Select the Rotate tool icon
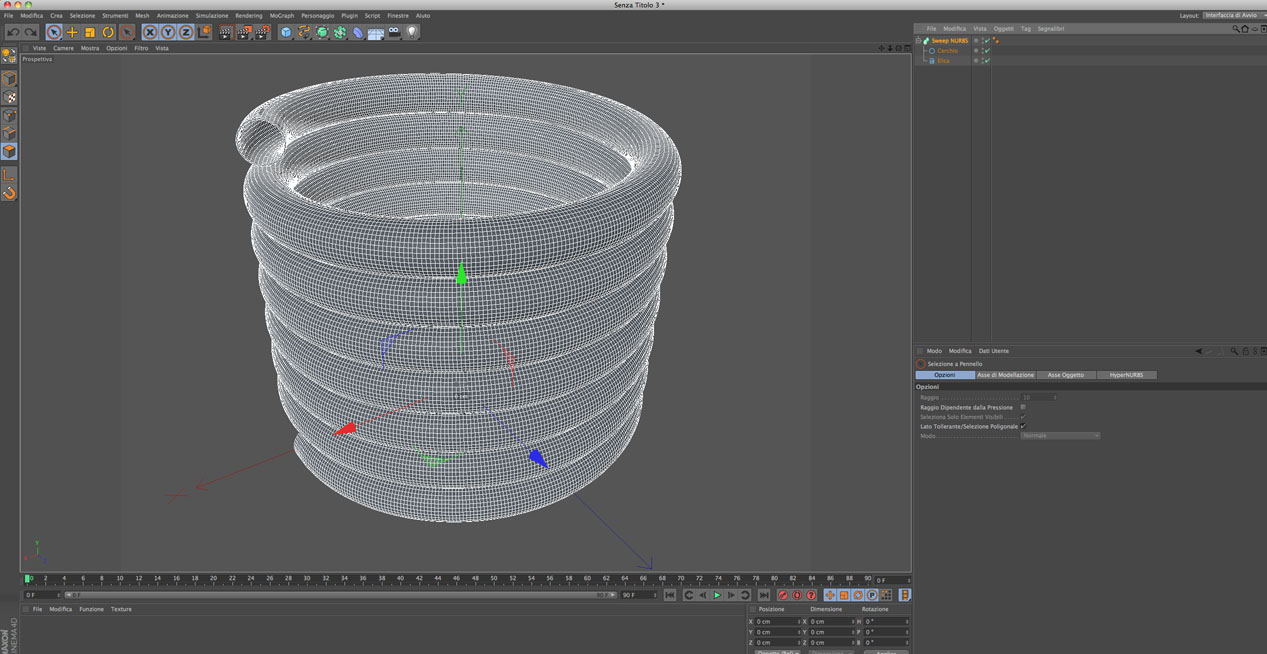 (x=108, y=33)
